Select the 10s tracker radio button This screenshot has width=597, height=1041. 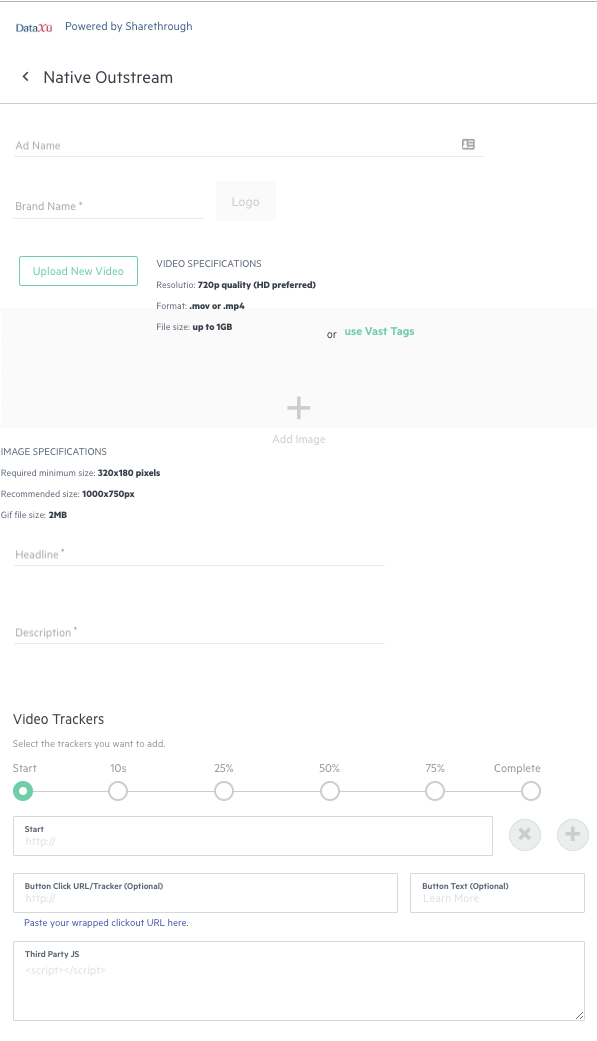click(x=118, y=791)
